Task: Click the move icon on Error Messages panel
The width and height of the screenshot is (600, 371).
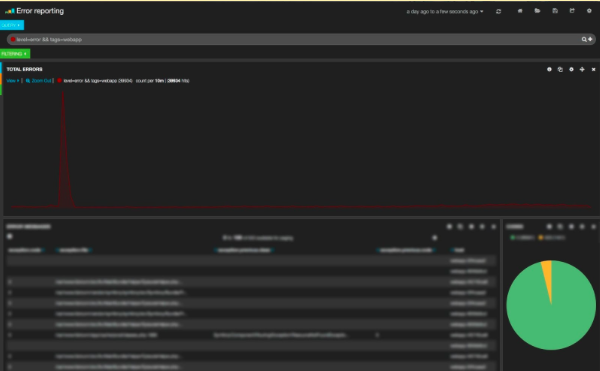Action: point(482,227)
